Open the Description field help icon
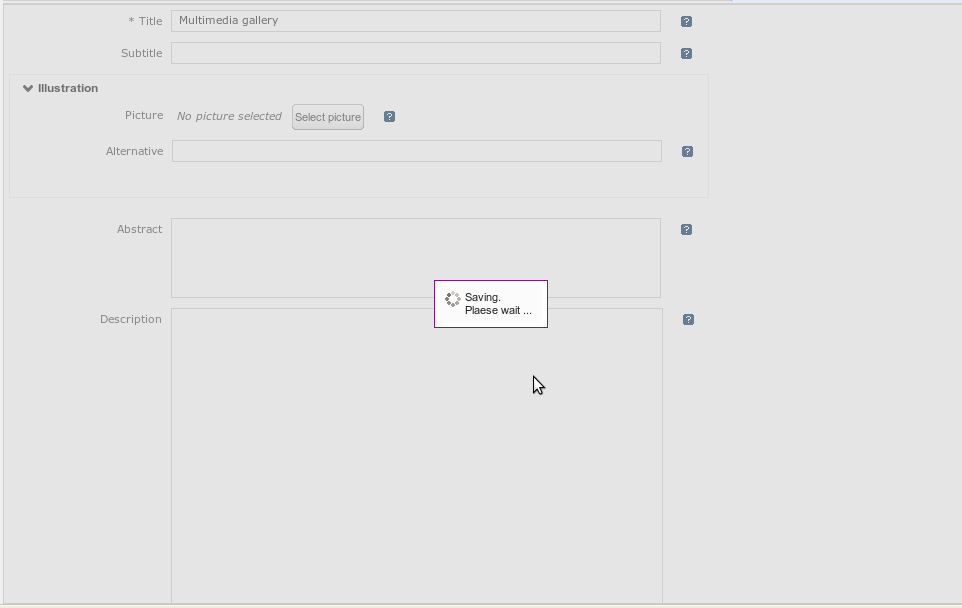 tap(688, 319)
